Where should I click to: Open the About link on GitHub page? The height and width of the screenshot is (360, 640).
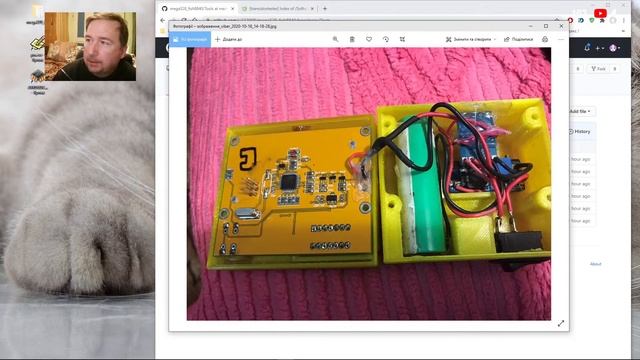596,264
